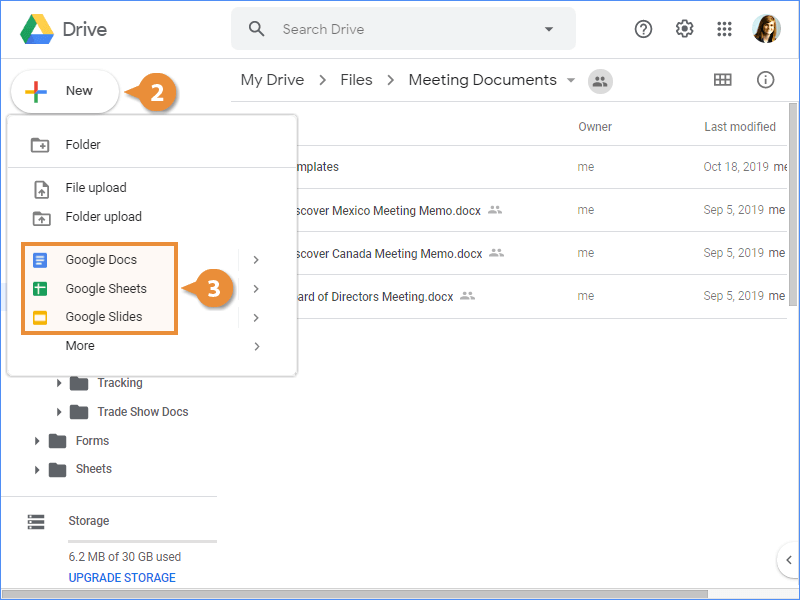Click My Drive in the breadcrumb

tap(272, 79)
